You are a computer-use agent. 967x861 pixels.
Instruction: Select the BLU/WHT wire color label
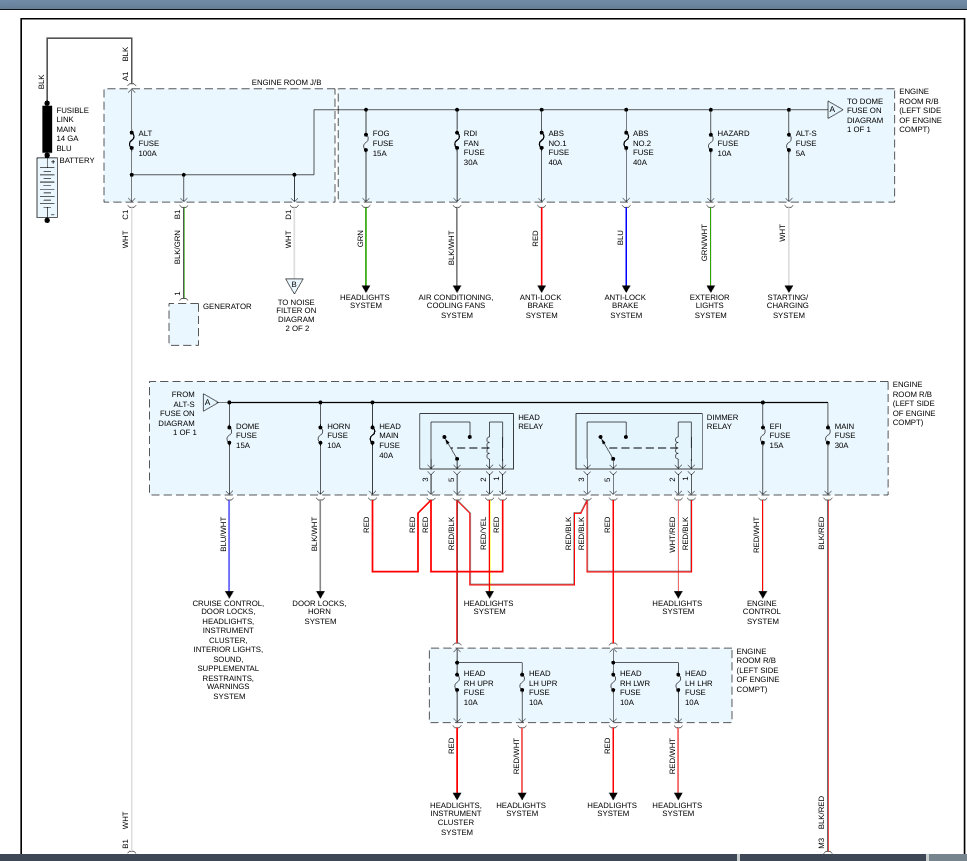(223, 534)
